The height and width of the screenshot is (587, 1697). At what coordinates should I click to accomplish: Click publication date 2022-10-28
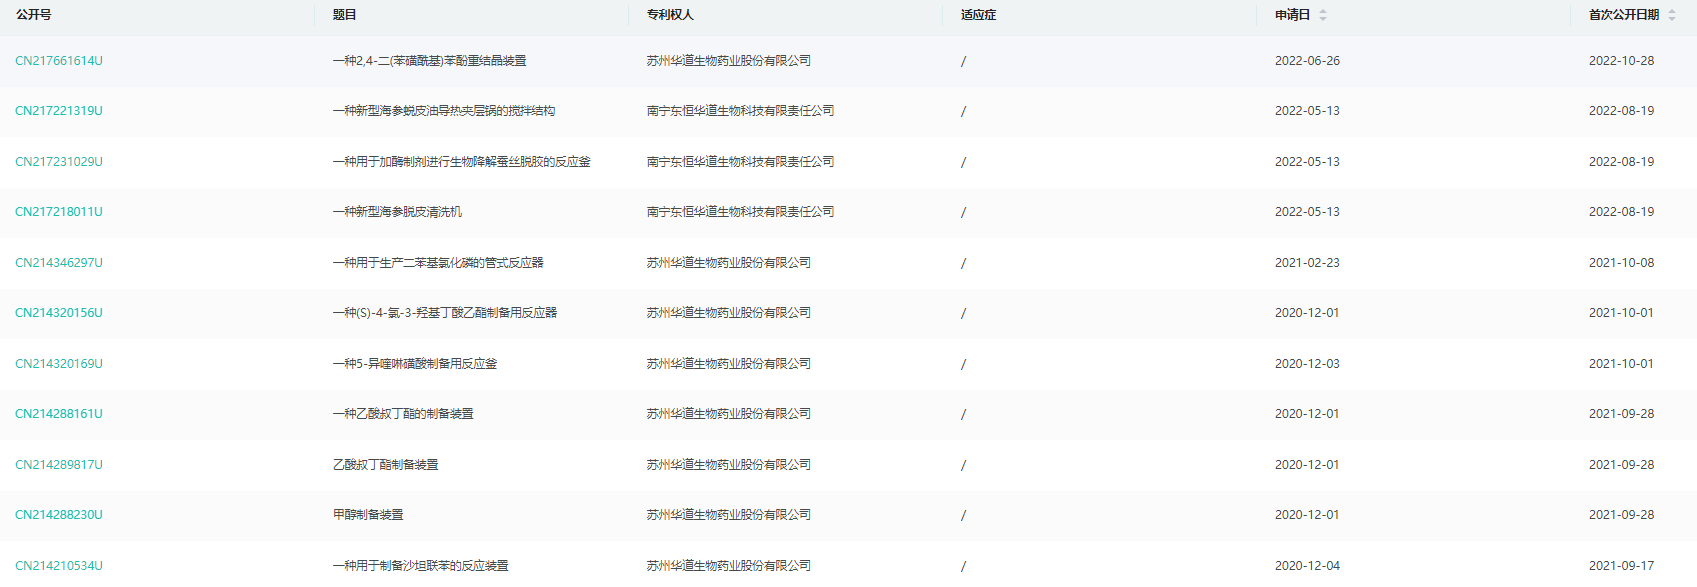[1621, 61]
